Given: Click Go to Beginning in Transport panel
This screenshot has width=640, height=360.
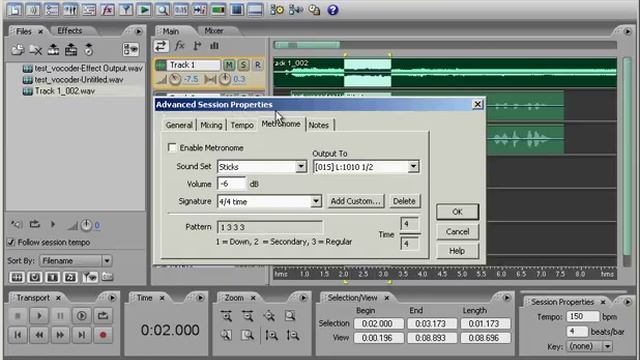Looking at the screenshot, I should (18, 335).
